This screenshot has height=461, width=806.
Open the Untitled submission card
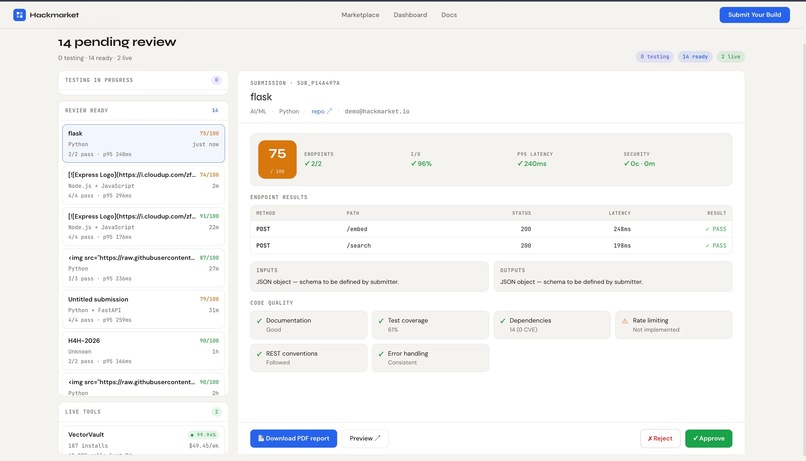143,309
